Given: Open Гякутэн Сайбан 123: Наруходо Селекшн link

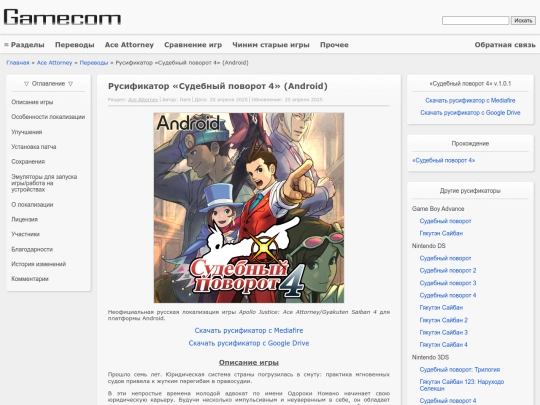Looking at the screenshot, I should 461,385.
